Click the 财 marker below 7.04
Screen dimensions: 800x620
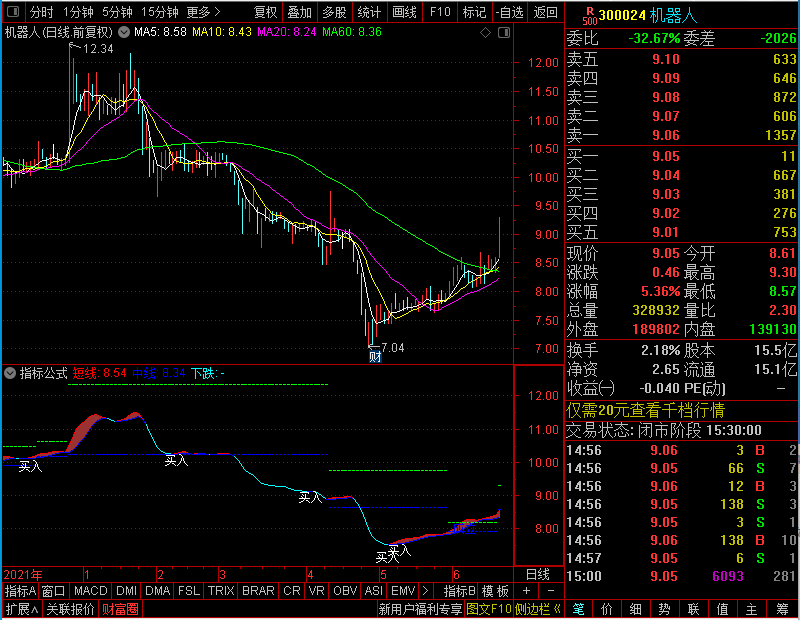pyautogui.click(x=375, y=357)
